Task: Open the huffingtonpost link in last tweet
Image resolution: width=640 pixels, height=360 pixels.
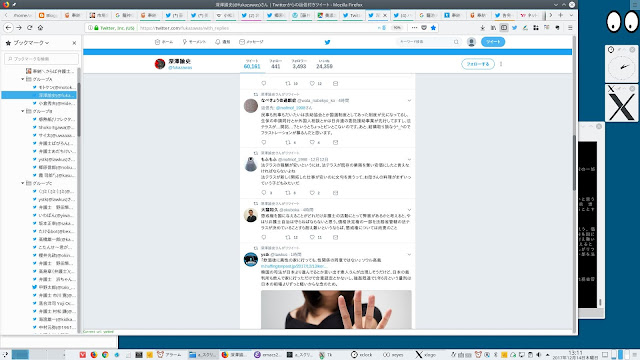Action: click(294, 266)
